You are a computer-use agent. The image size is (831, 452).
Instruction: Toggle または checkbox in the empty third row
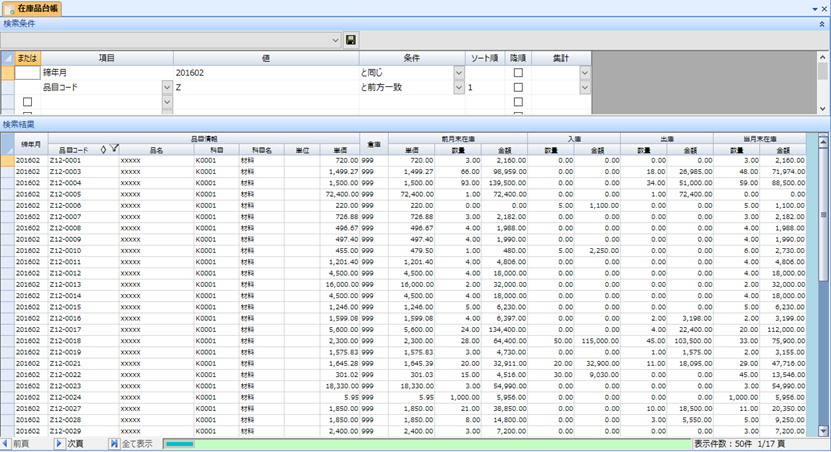(28, 102)
